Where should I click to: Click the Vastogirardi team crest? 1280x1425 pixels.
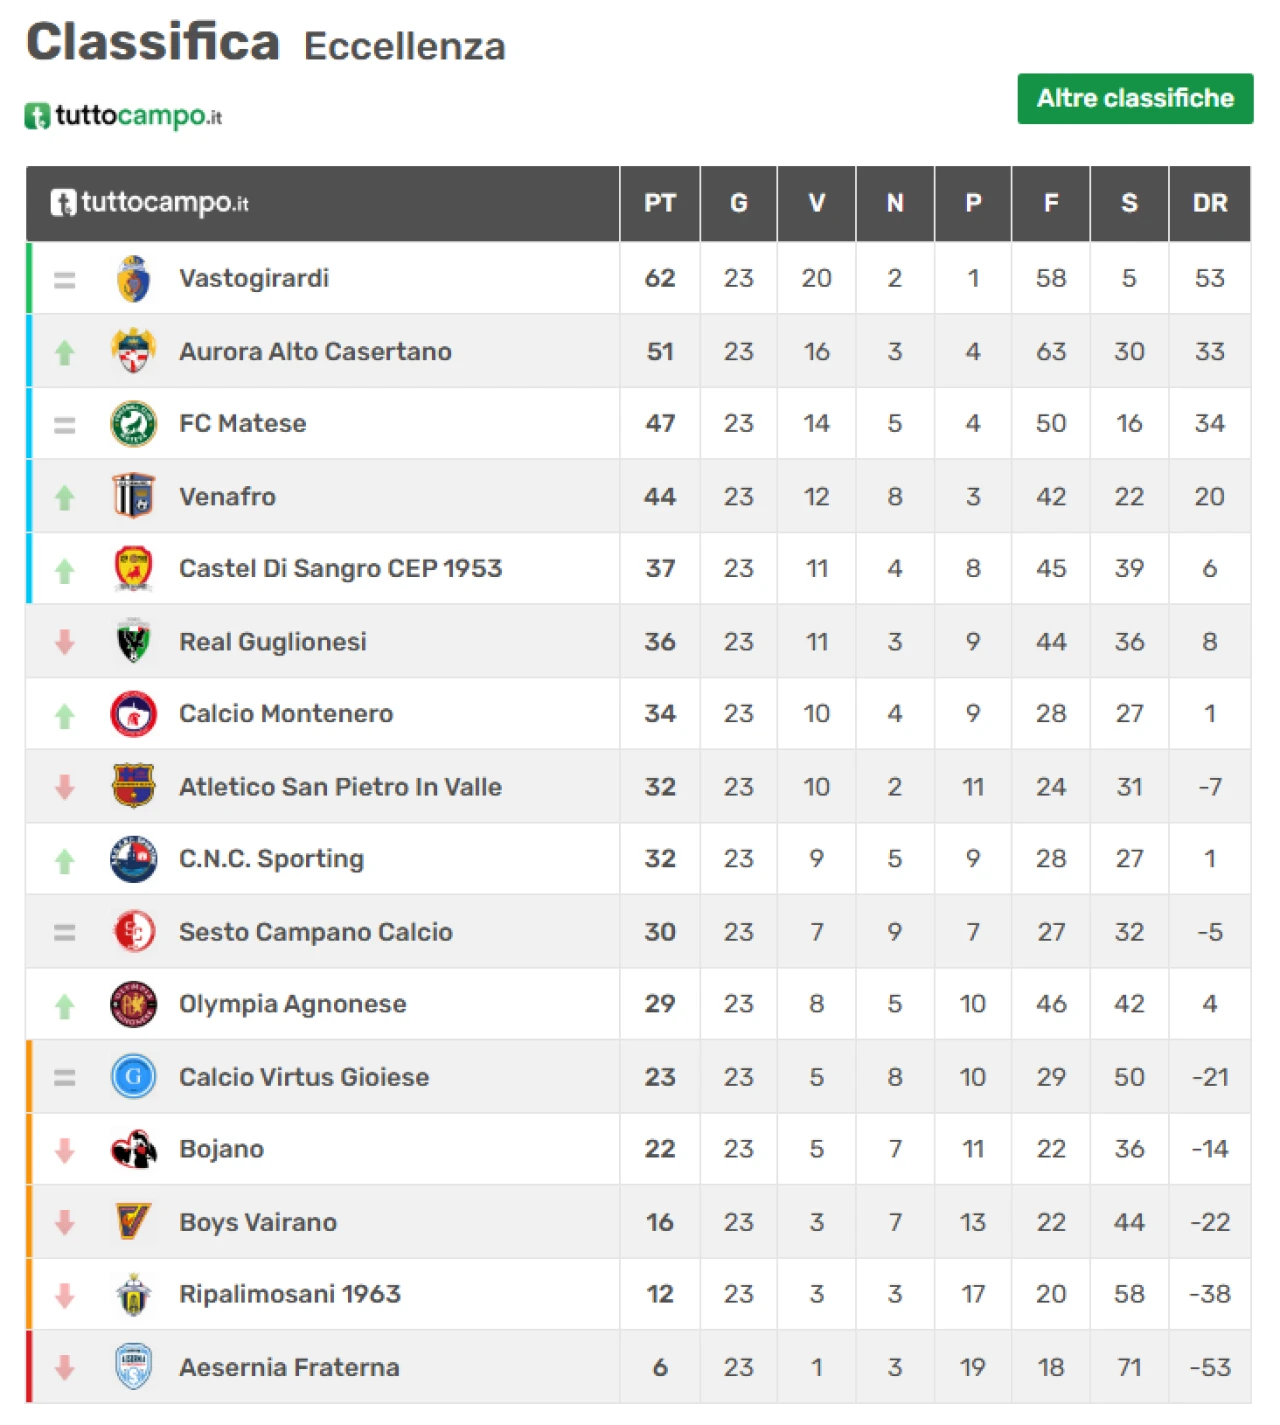point(133,279)
